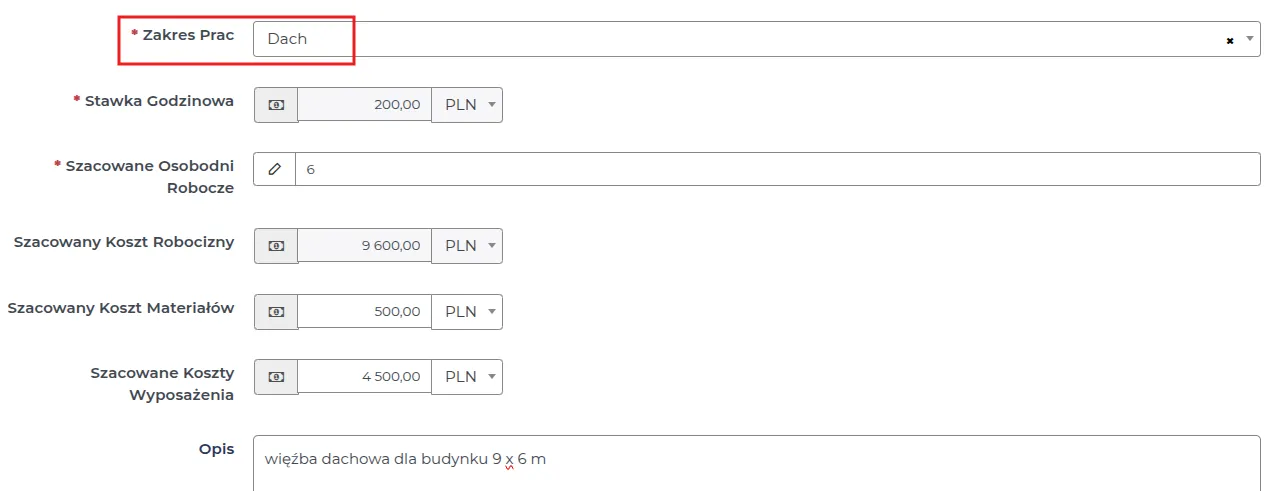Open the Stawka Godzinowa PLN currency dropdown
Image resolution: width=1271 pixels, height=491 pixels.
pyautogui.click(x=467, y=105)
